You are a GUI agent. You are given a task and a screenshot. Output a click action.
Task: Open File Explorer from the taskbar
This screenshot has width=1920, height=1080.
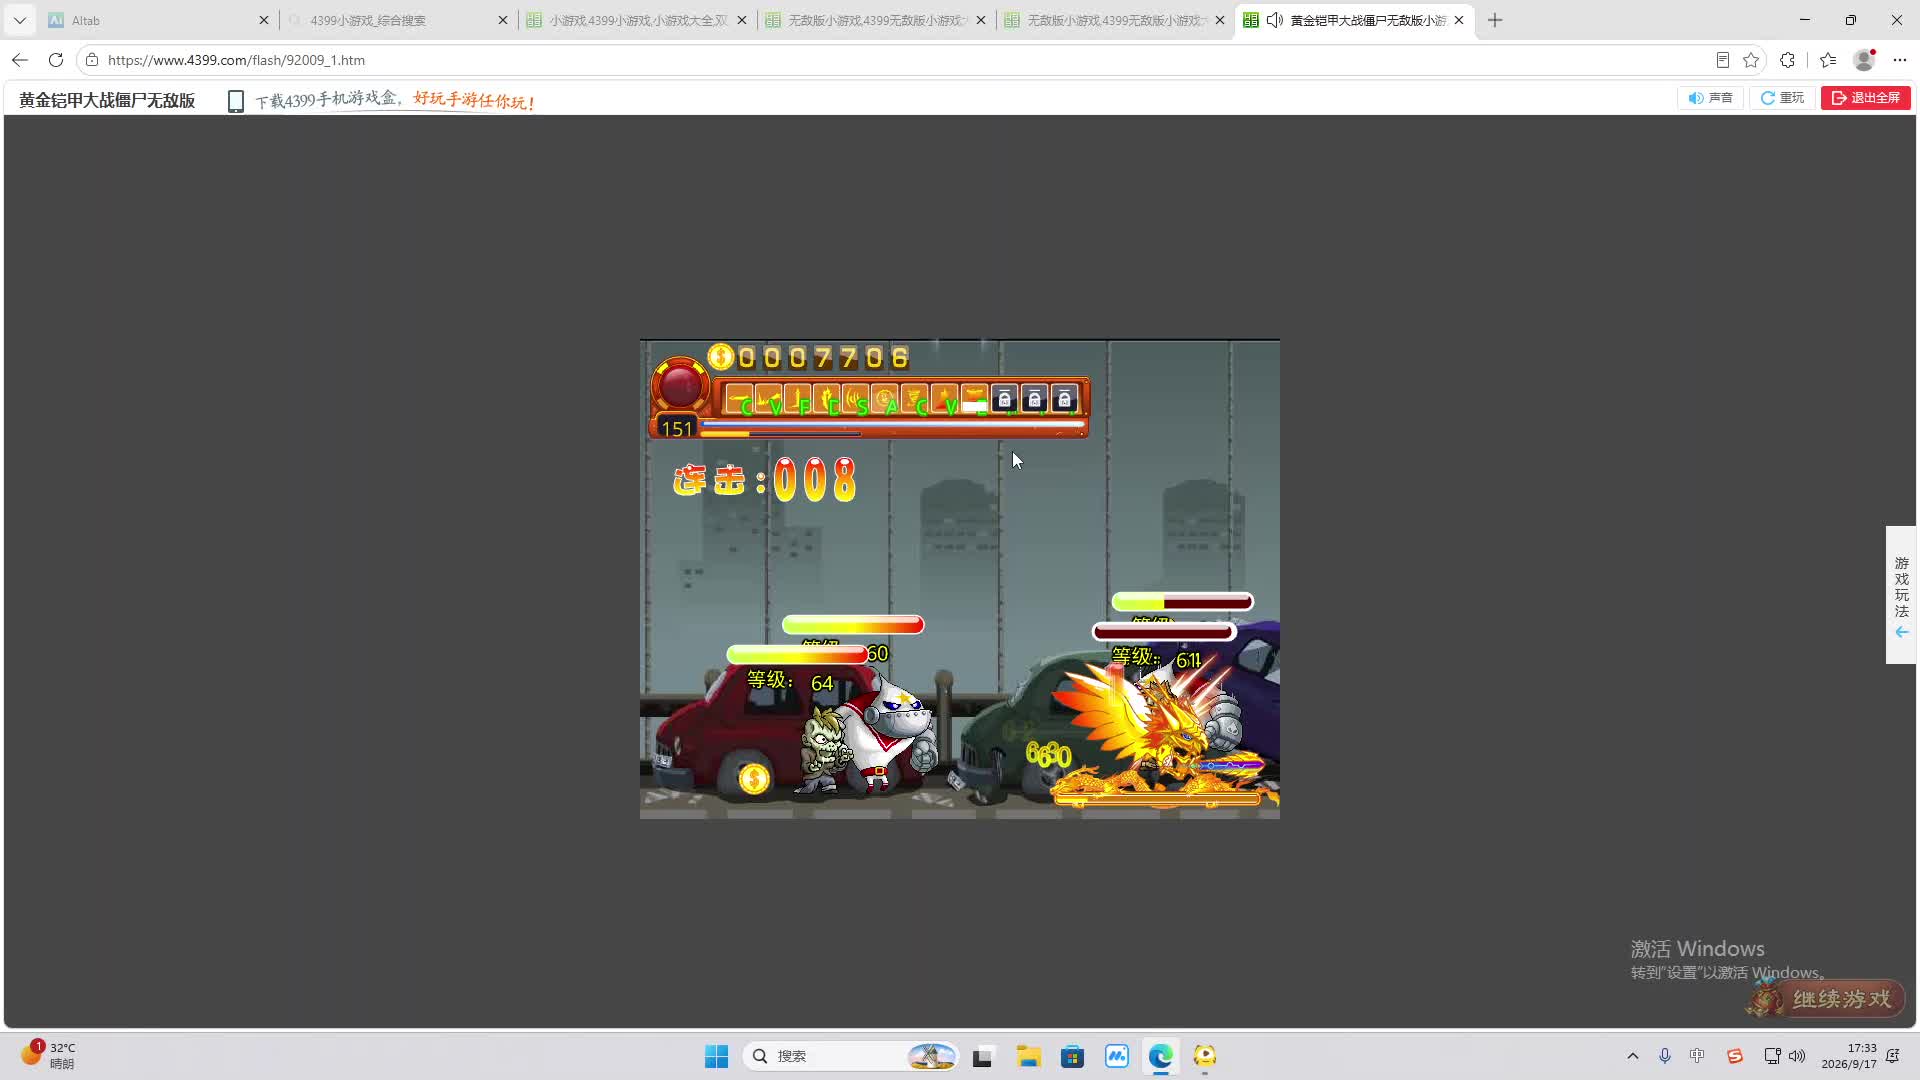point(1028,1056)
